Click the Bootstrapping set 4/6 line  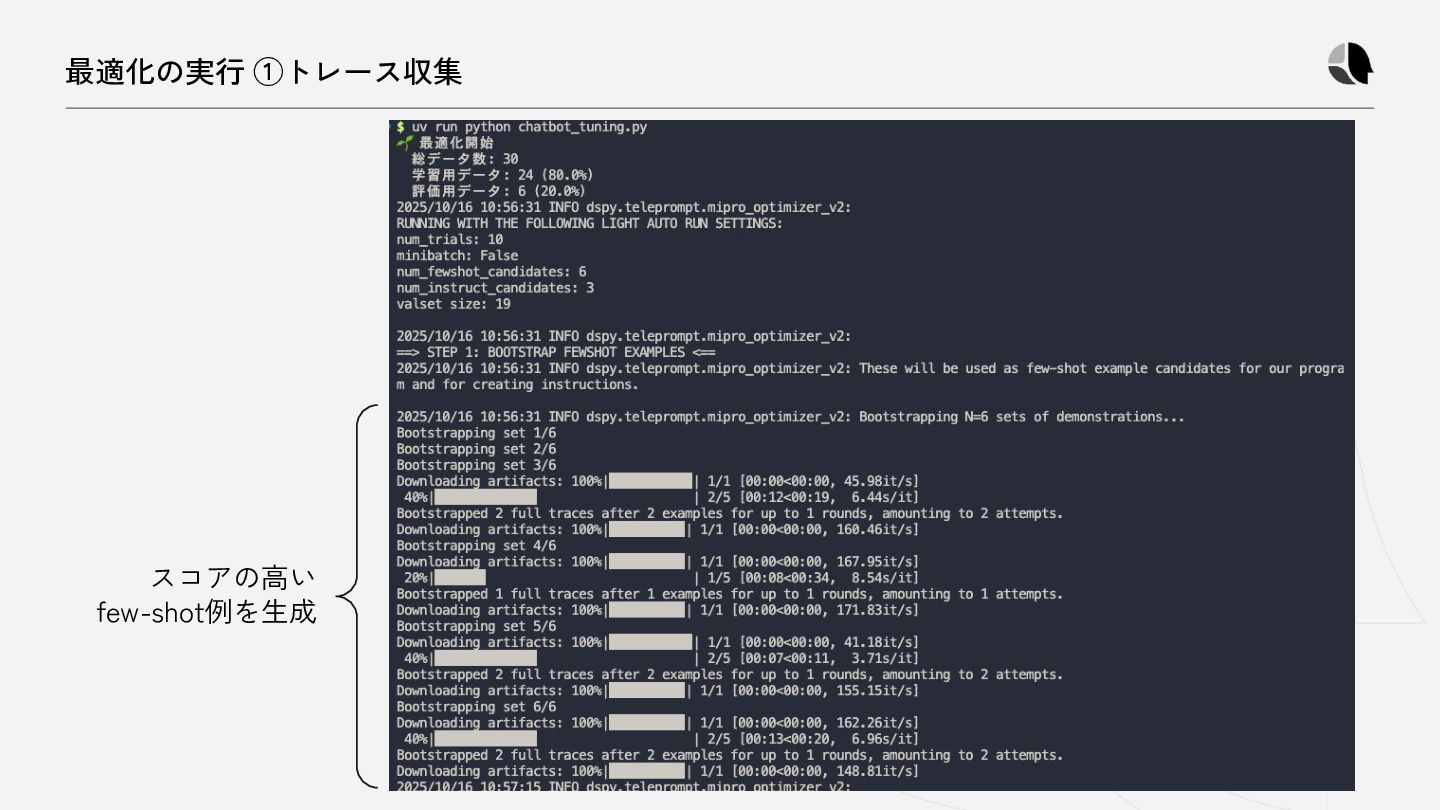(x=476, y=545)
